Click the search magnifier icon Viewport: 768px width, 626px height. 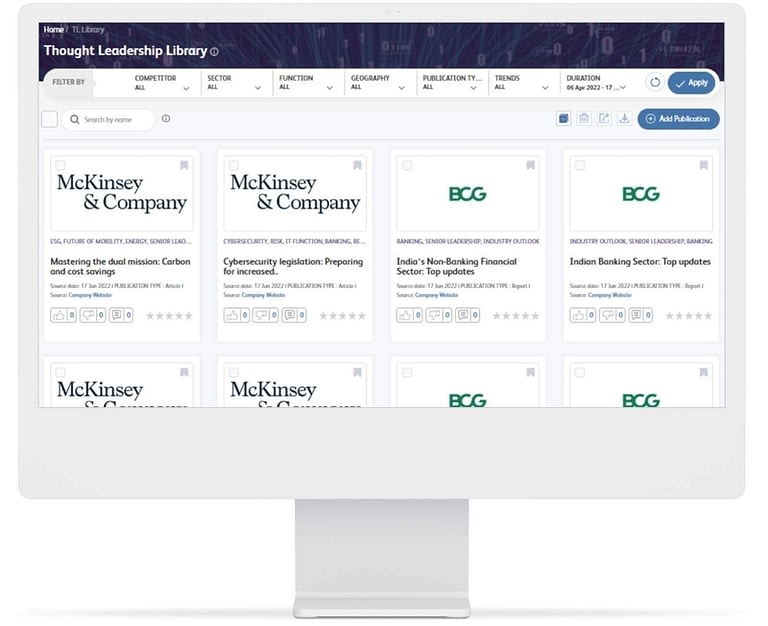pos(74,120)
